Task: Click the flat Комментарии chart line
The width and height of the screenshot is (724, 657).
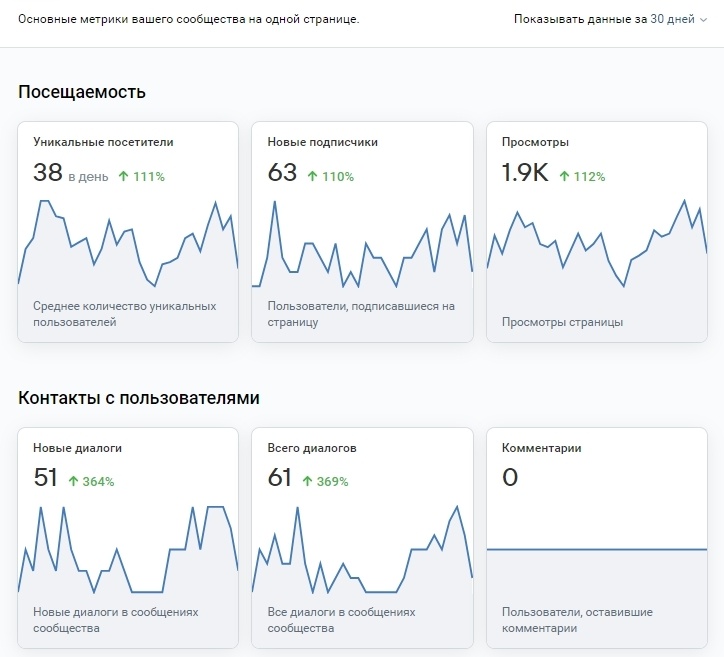Action: click(597, 549)
